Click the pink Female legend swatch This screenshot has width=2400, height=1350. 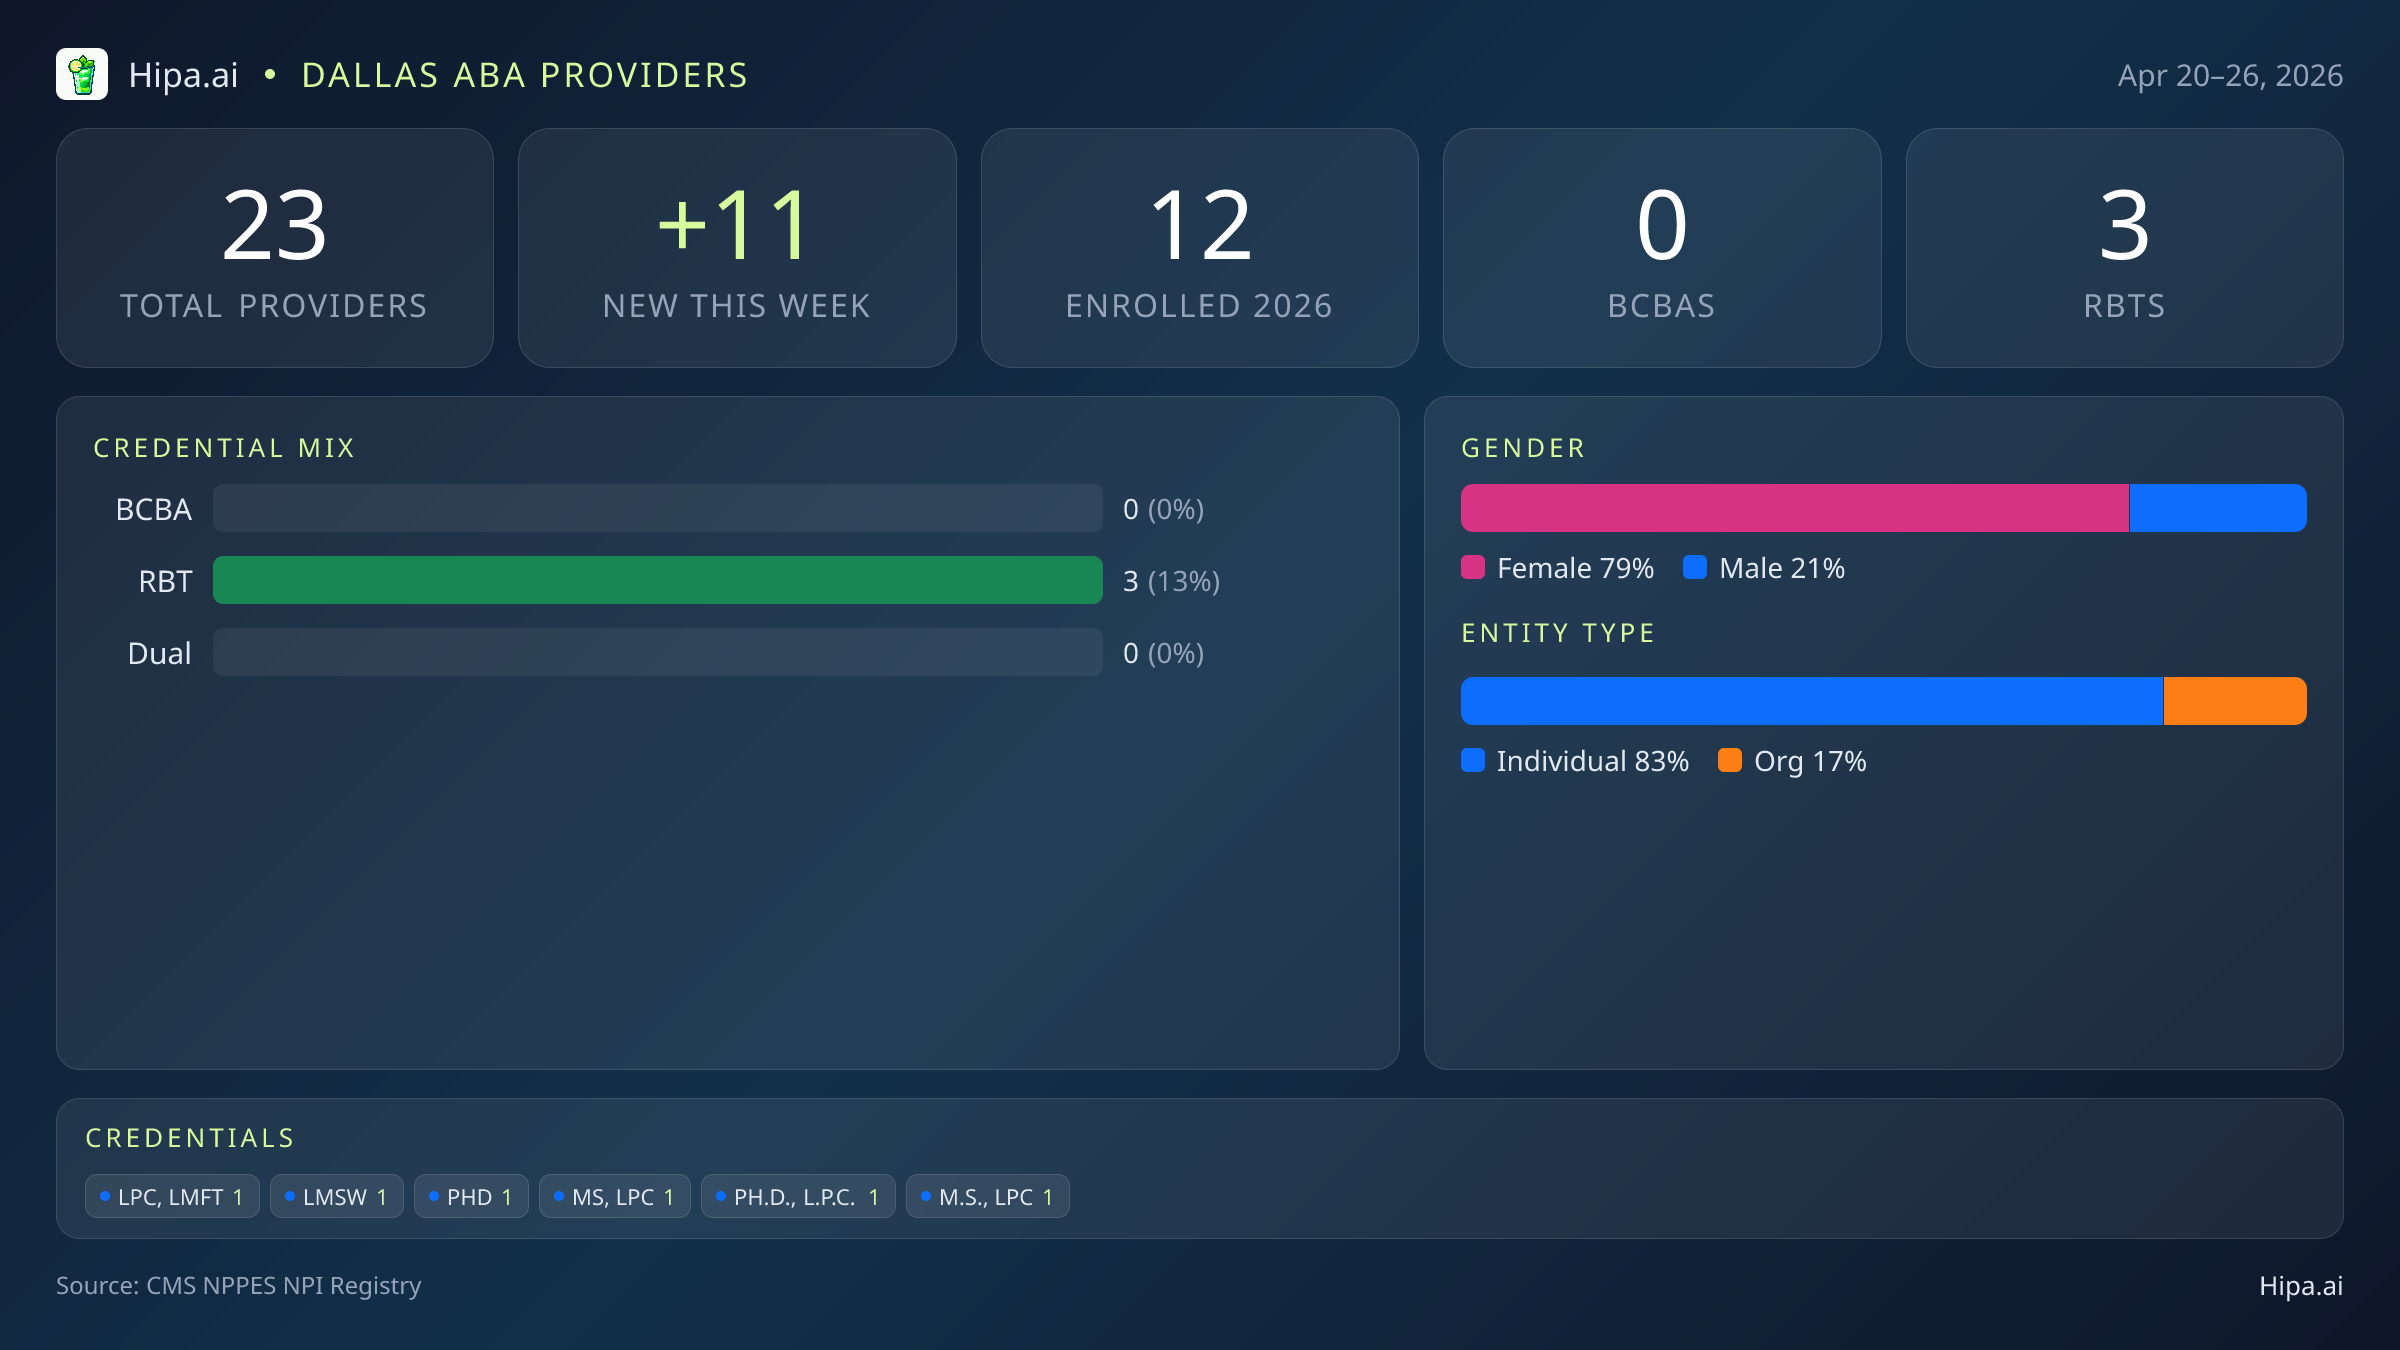[x=1473, y=568]
